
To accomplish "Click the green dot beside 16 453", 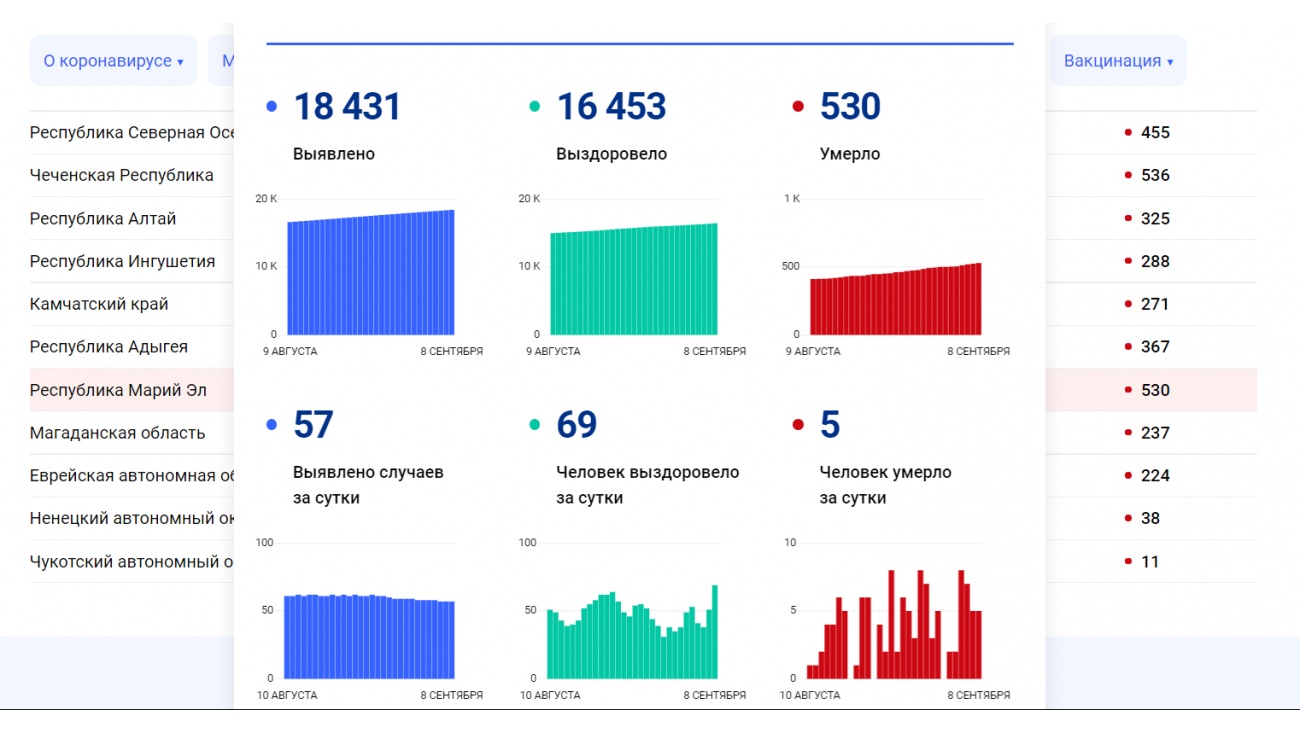I will 535,107.
